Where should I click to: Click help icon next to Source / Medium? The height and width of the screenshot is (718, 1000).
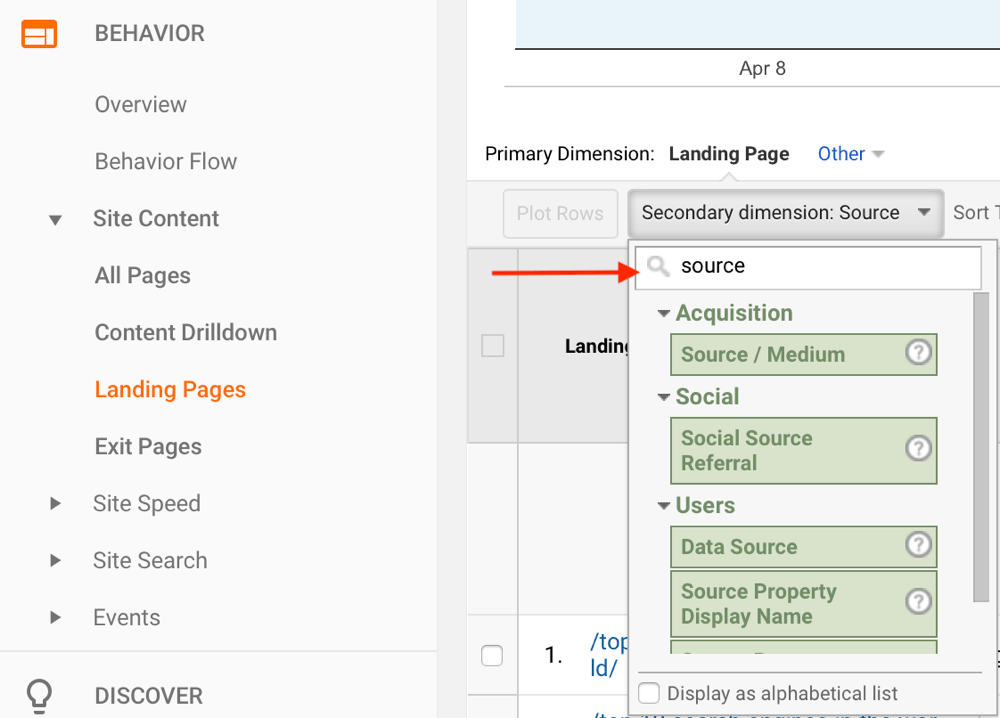pyautogui.click(x=917, y=353)
